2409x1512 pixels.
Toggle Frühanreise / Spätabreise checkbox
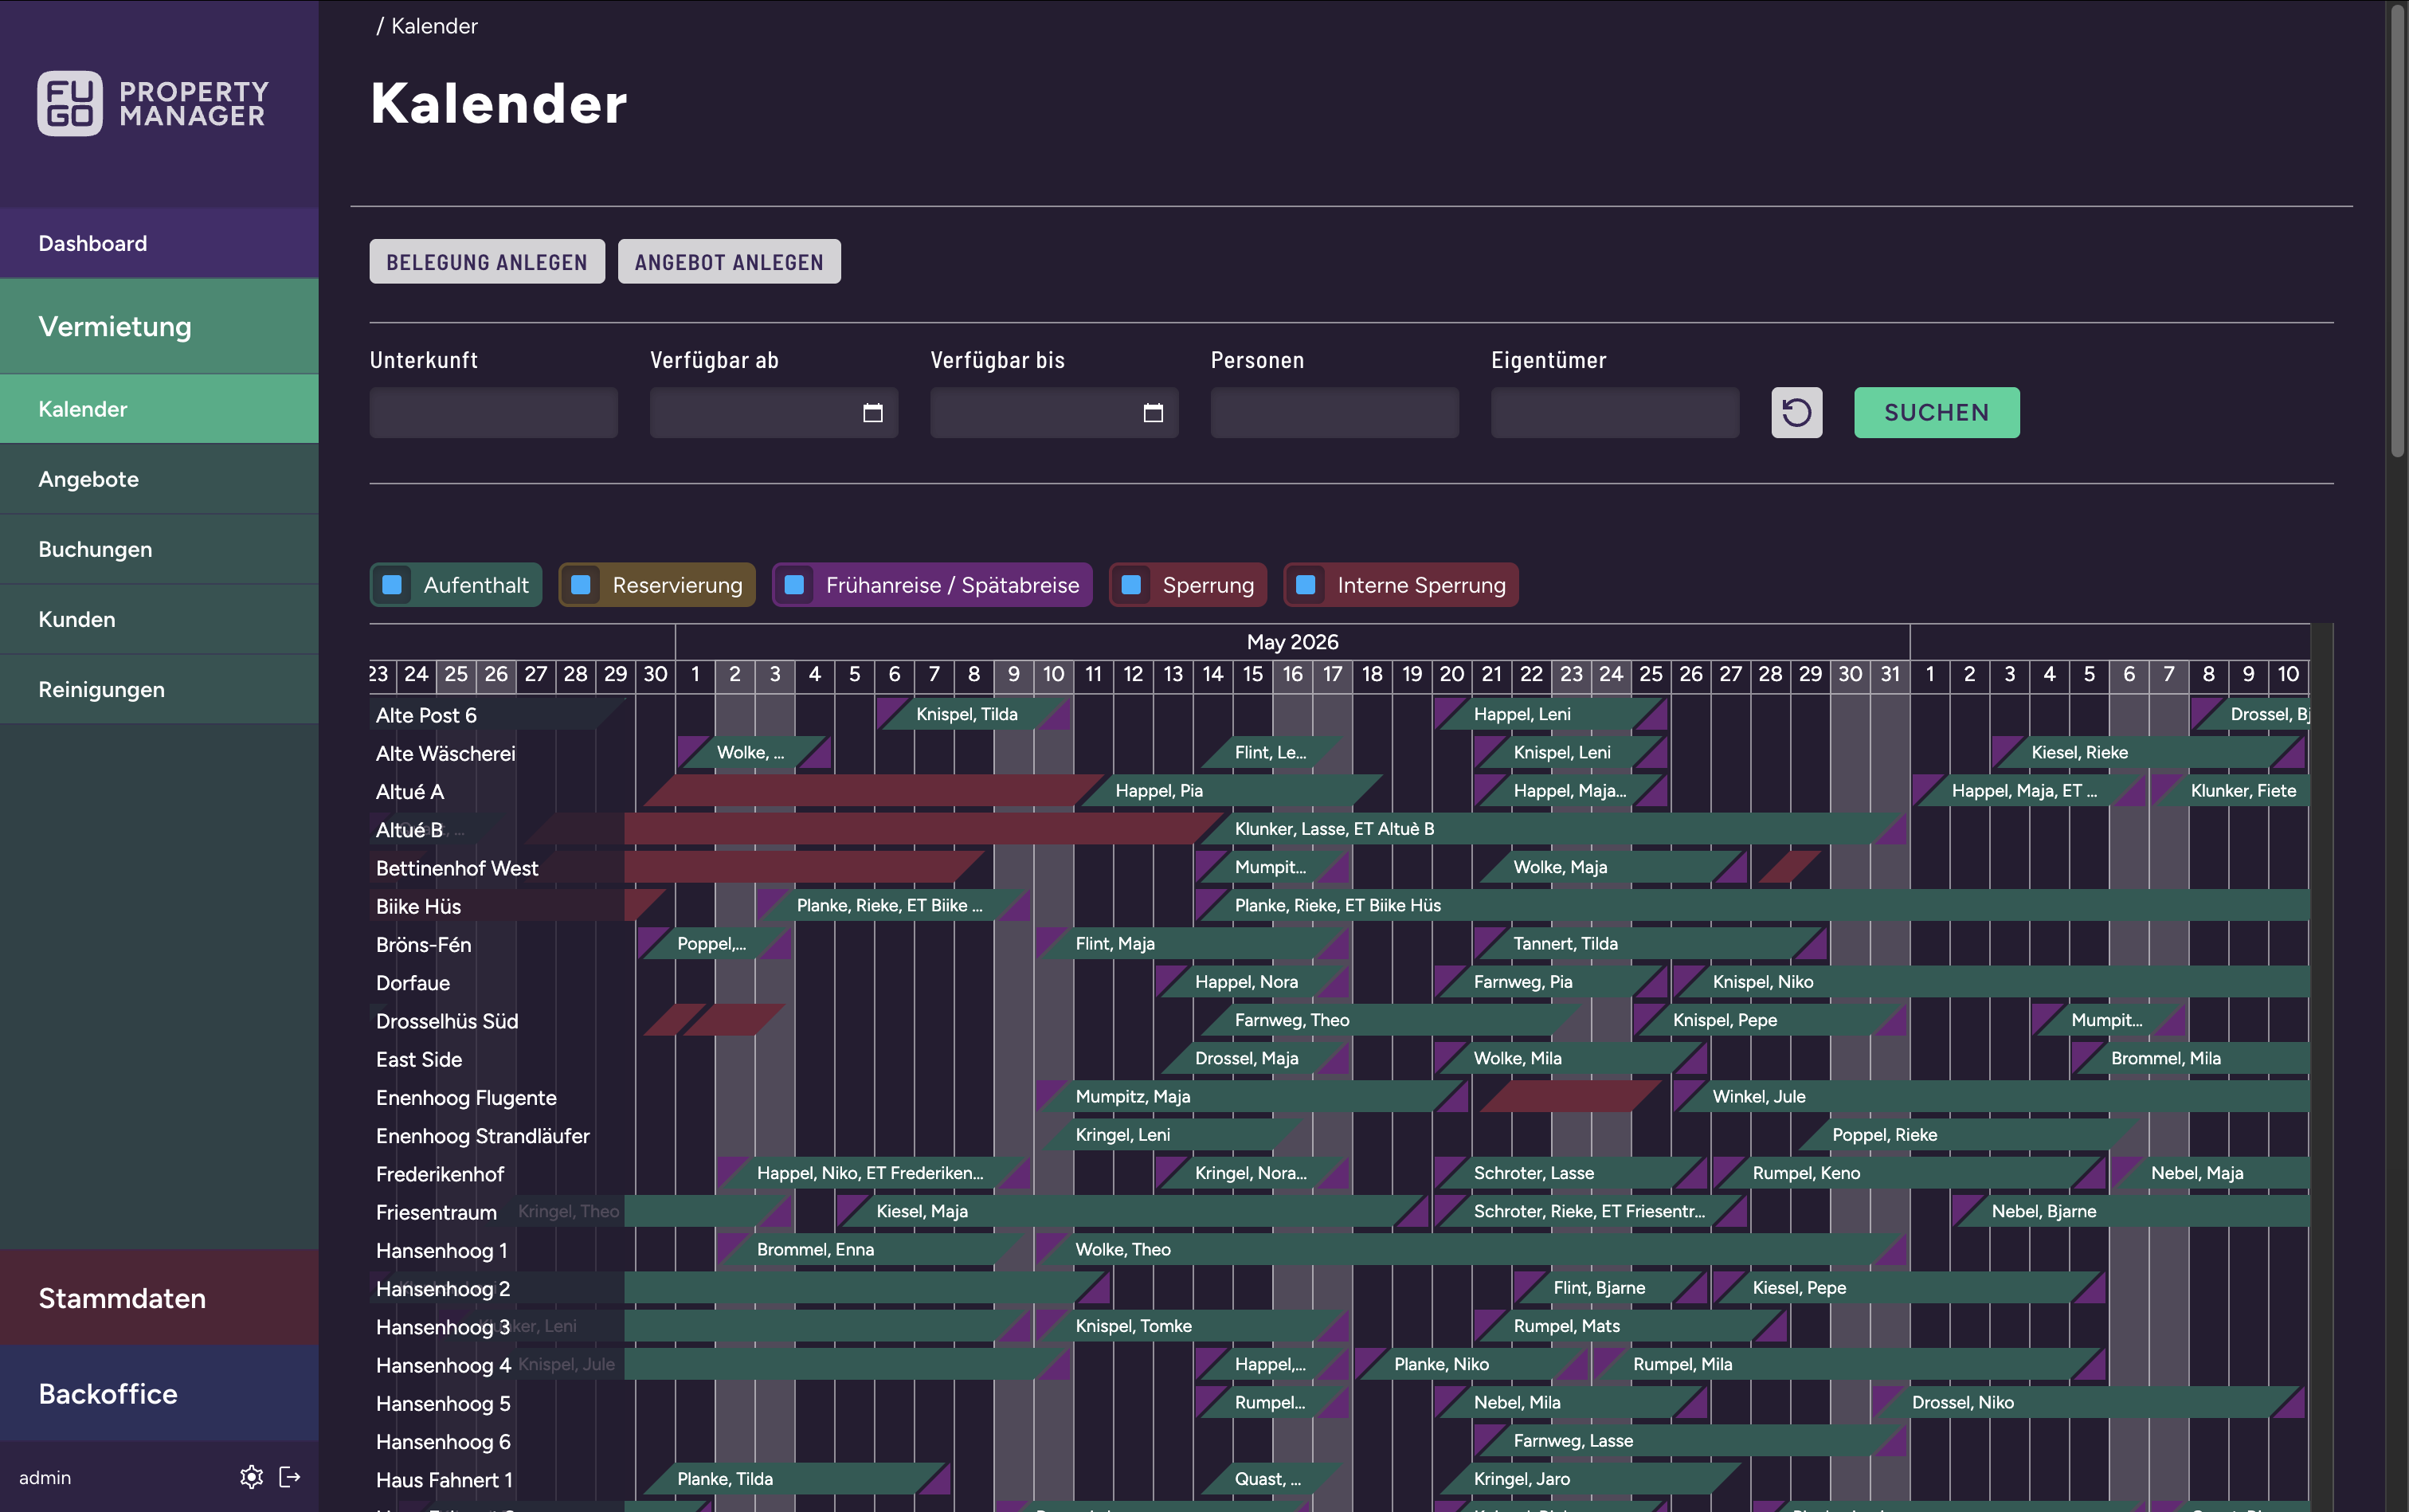tap(794, 585)
